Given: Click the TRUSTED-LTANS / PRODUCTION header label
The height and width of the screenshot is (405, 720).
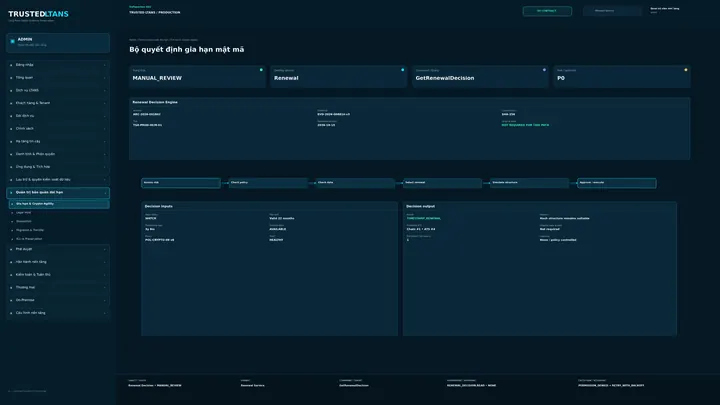Looking at the screenshot, I should coord(155,13).
